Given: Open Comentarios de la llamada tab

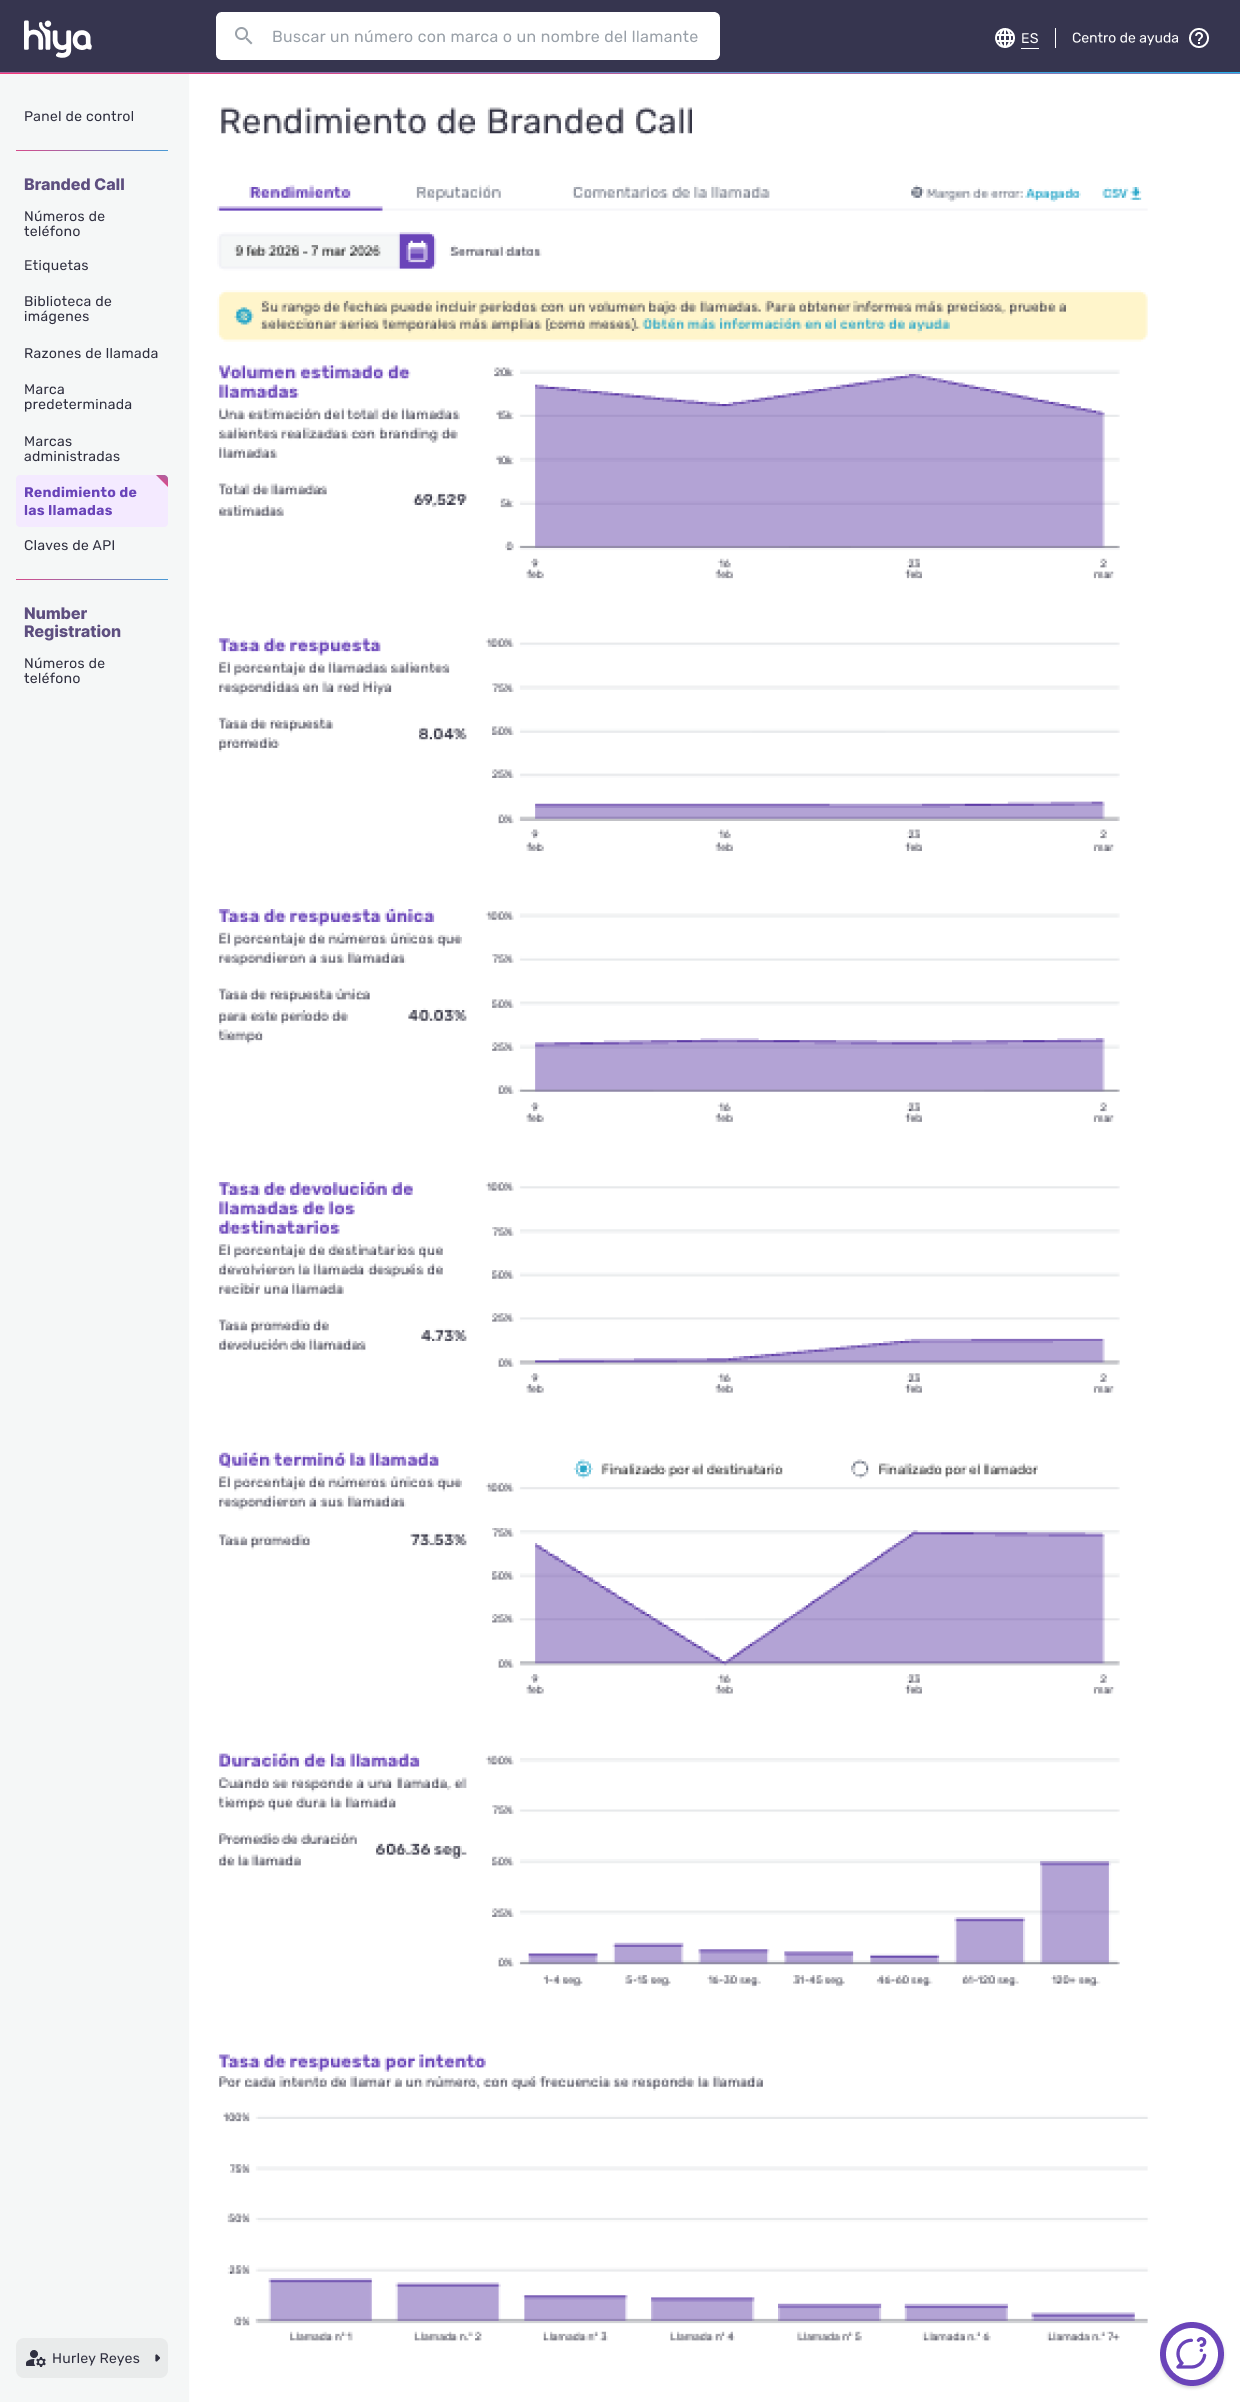Looking at the screenshot, I should (x=670, y=192).
